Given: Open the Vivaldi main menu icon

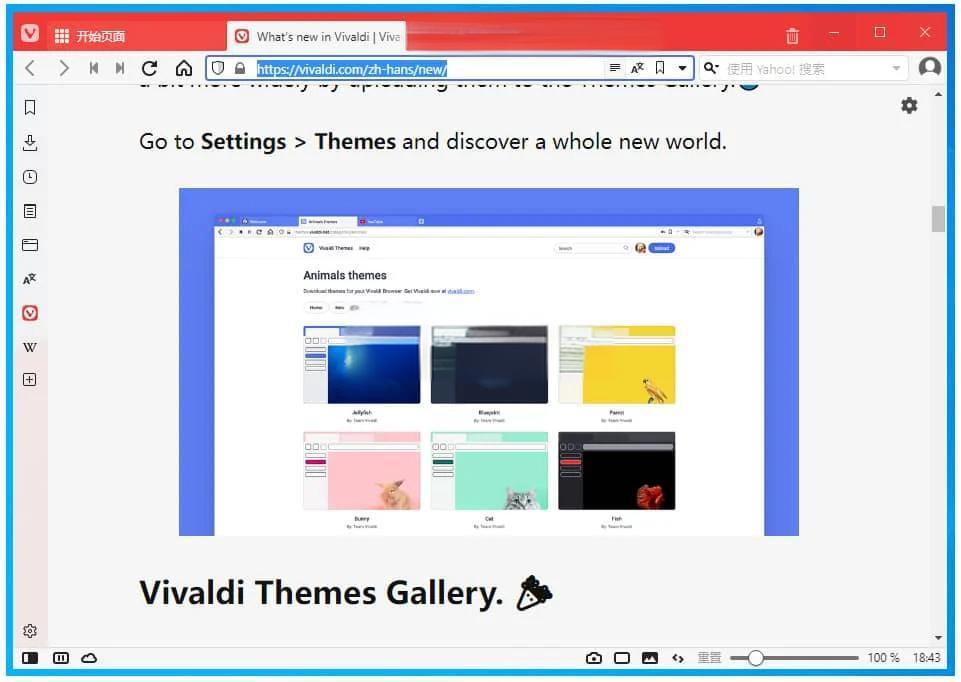Looking at the screenshot, I should click(x=29, y=33).
